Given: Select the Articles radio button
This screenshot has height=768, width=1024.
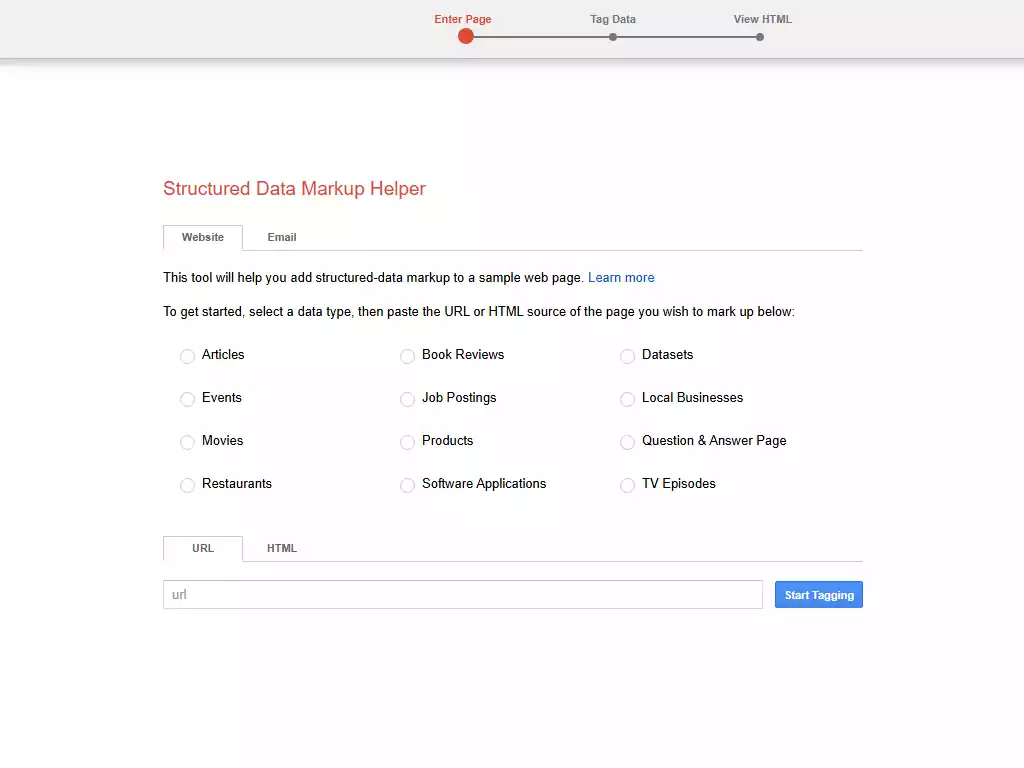Looking at the screenshot, I should tap(187, 357).
